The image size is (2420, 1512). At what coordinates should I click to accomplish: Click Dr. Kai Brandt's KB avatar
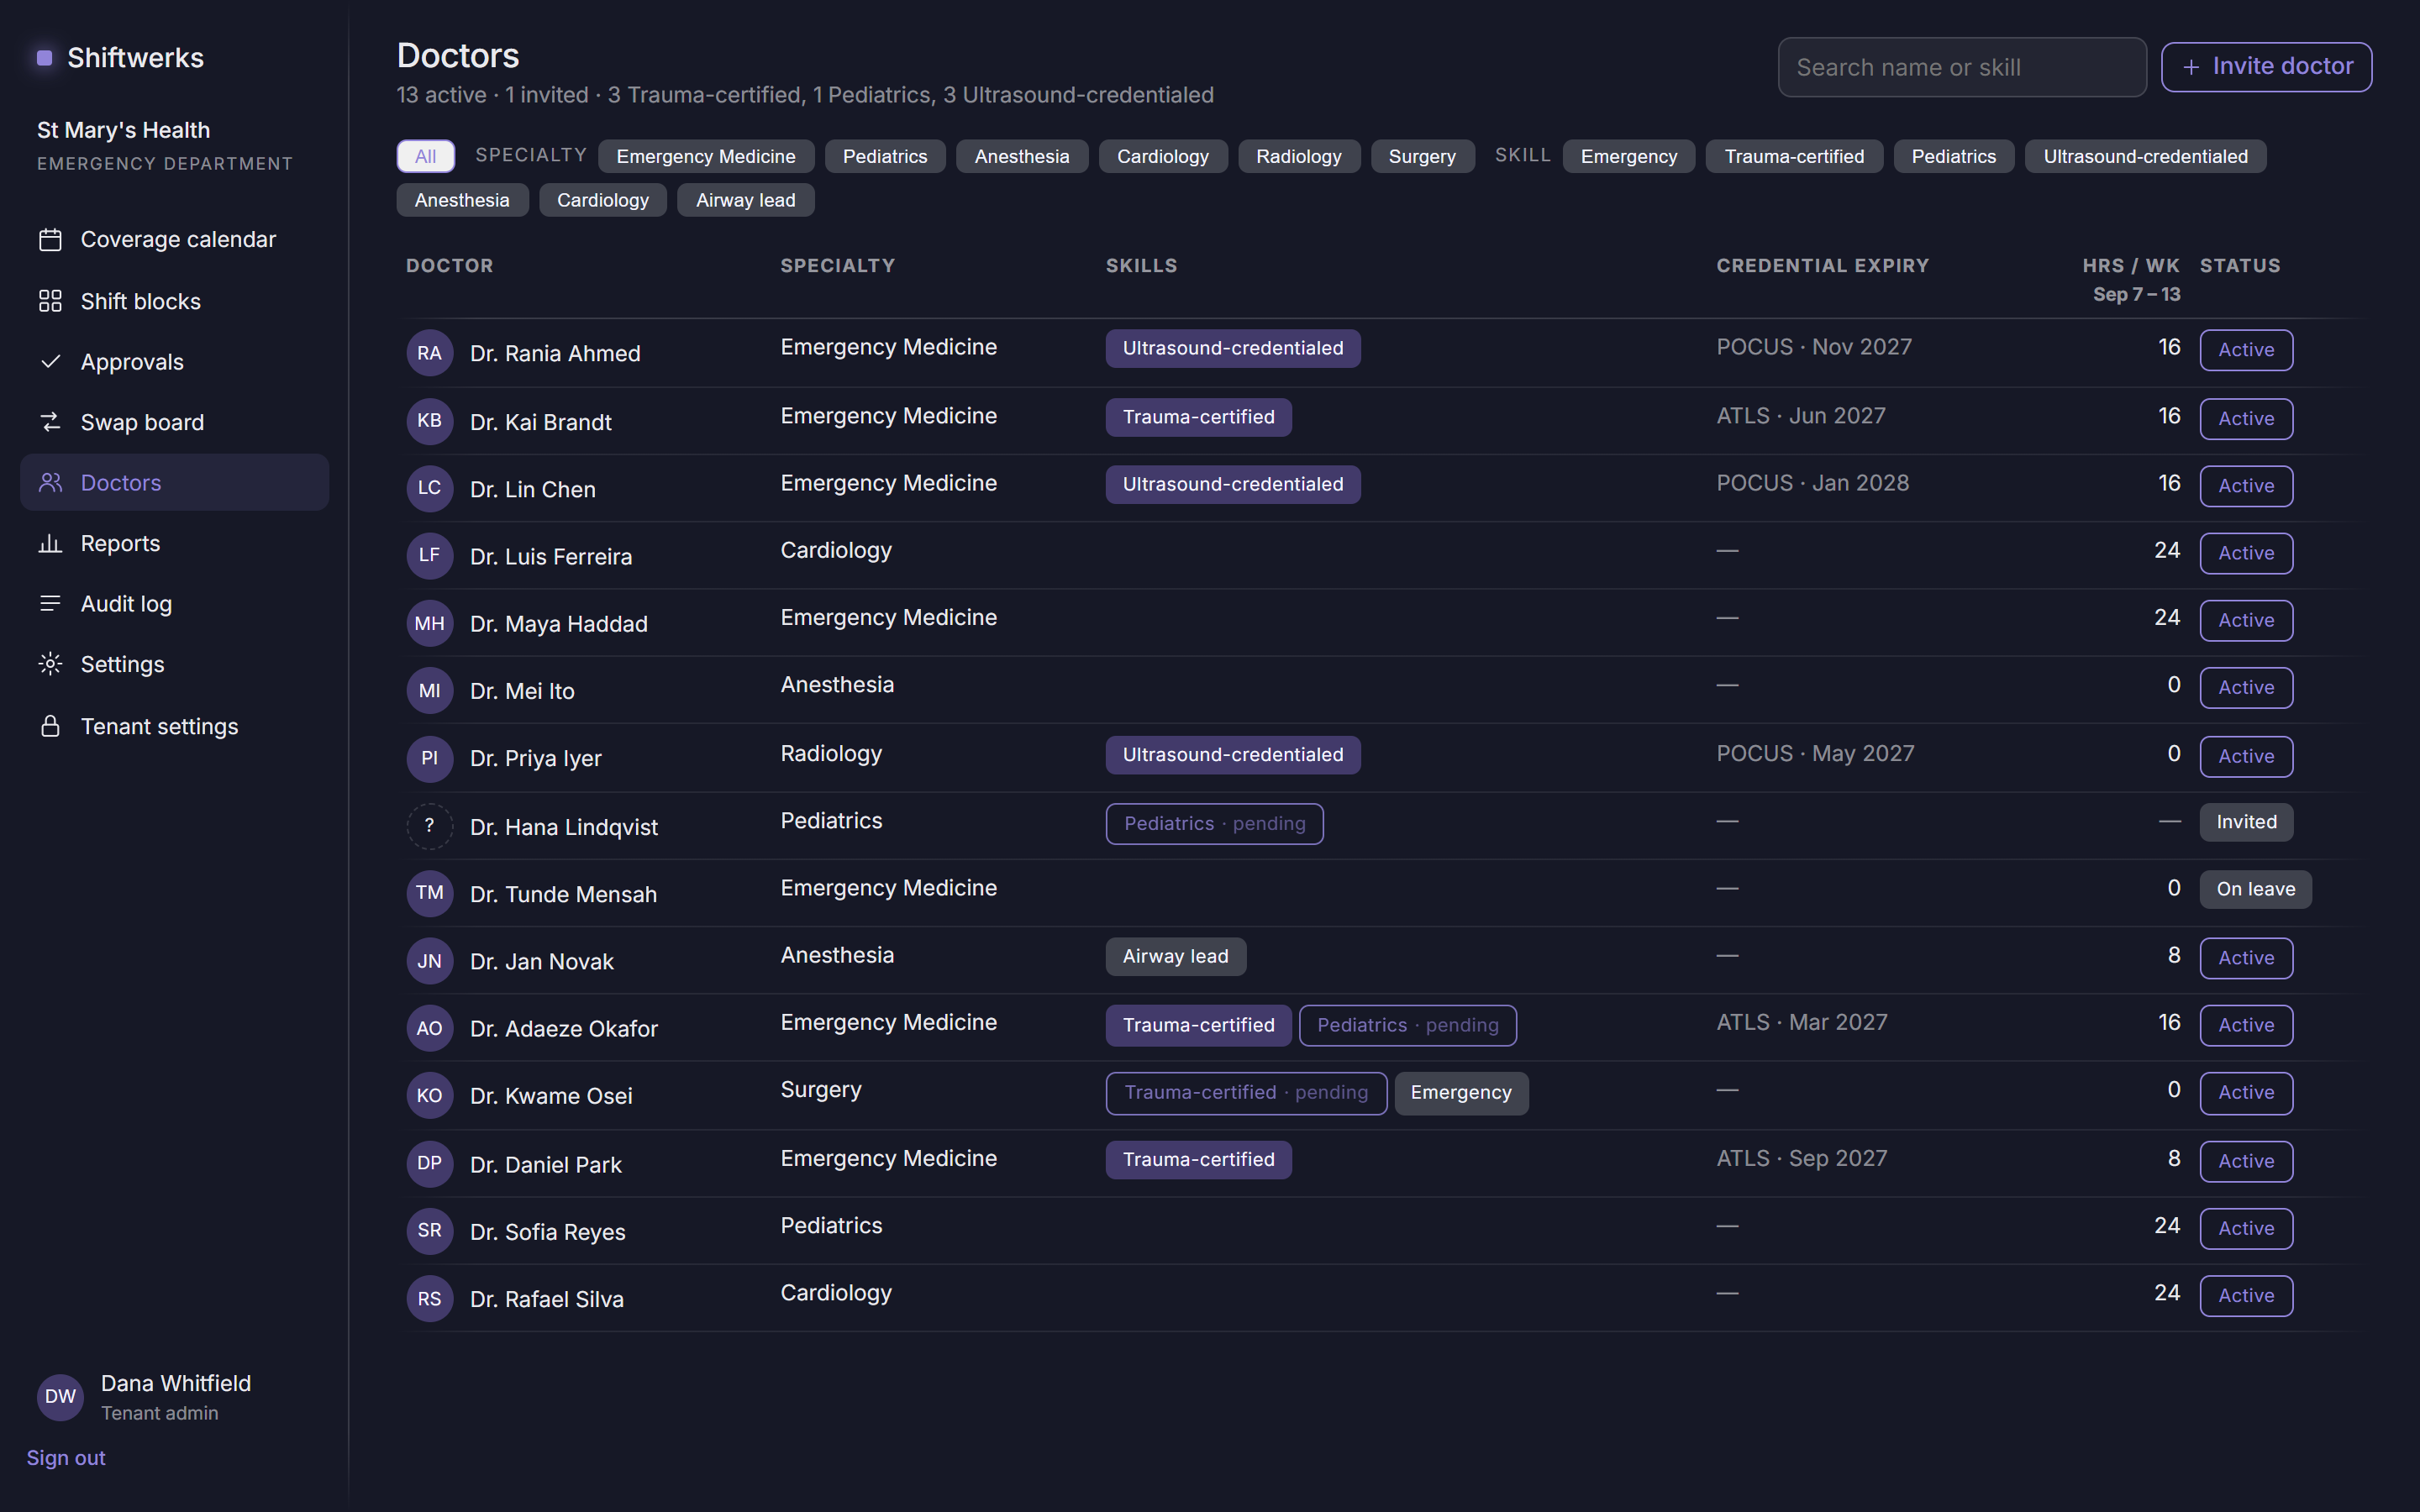429,421
